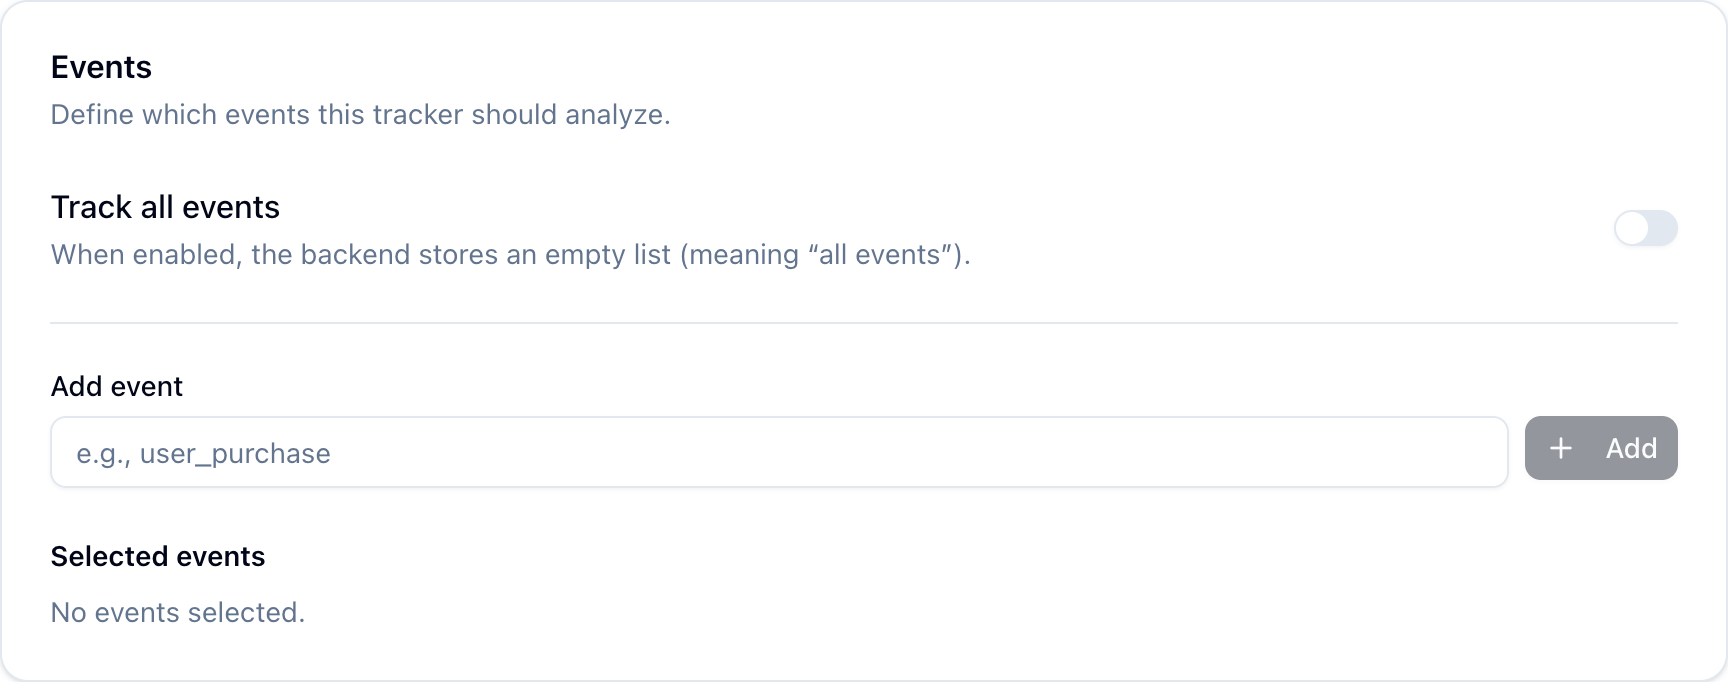1728x682 pixels.
Task: Click the Add event section title
Action: tap(117, 386)
